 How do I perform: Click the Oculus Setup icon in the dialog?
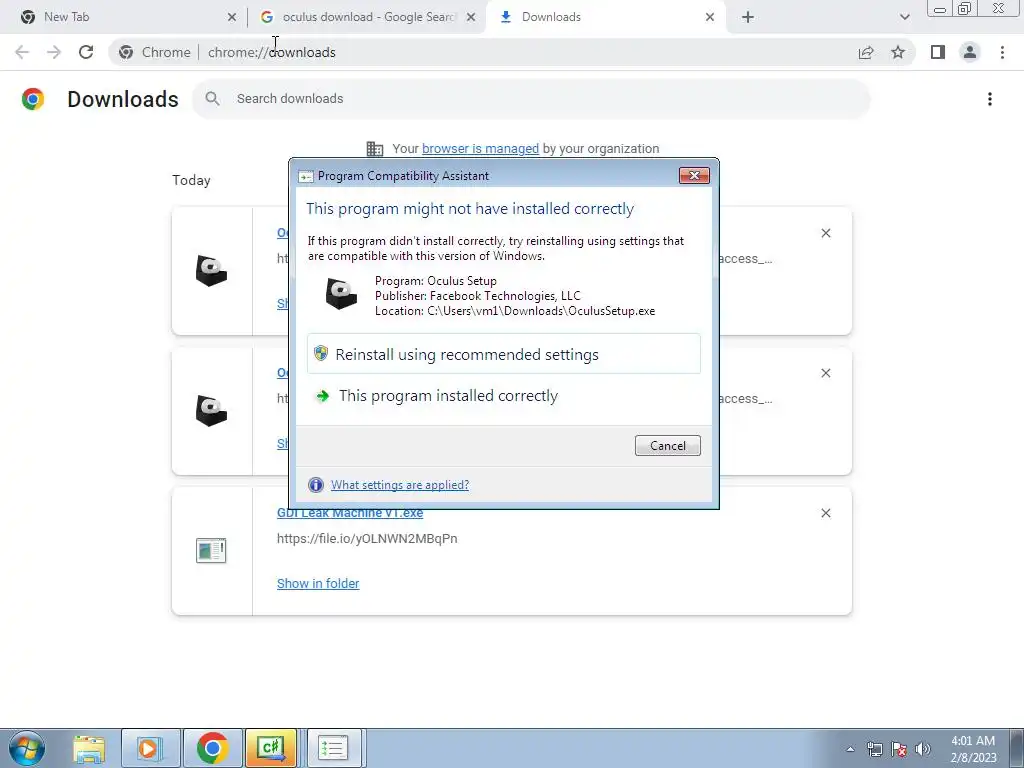coord(341,294)
